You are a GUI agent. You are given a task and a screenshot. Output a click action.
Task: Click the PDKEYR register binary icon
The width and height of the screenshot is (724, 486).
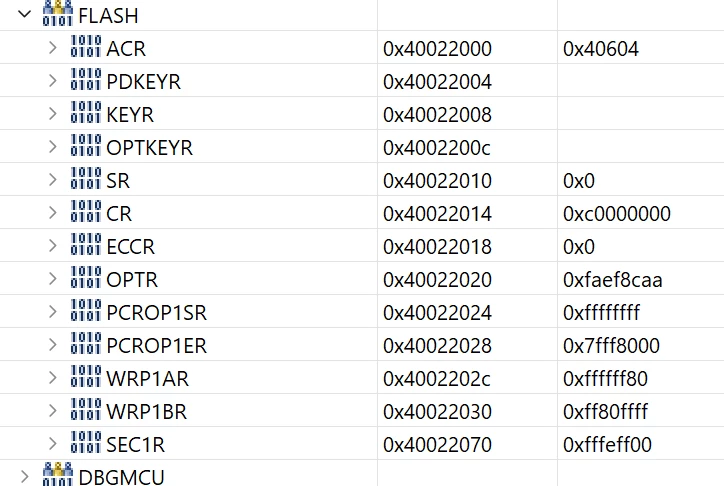pos(86,79)
